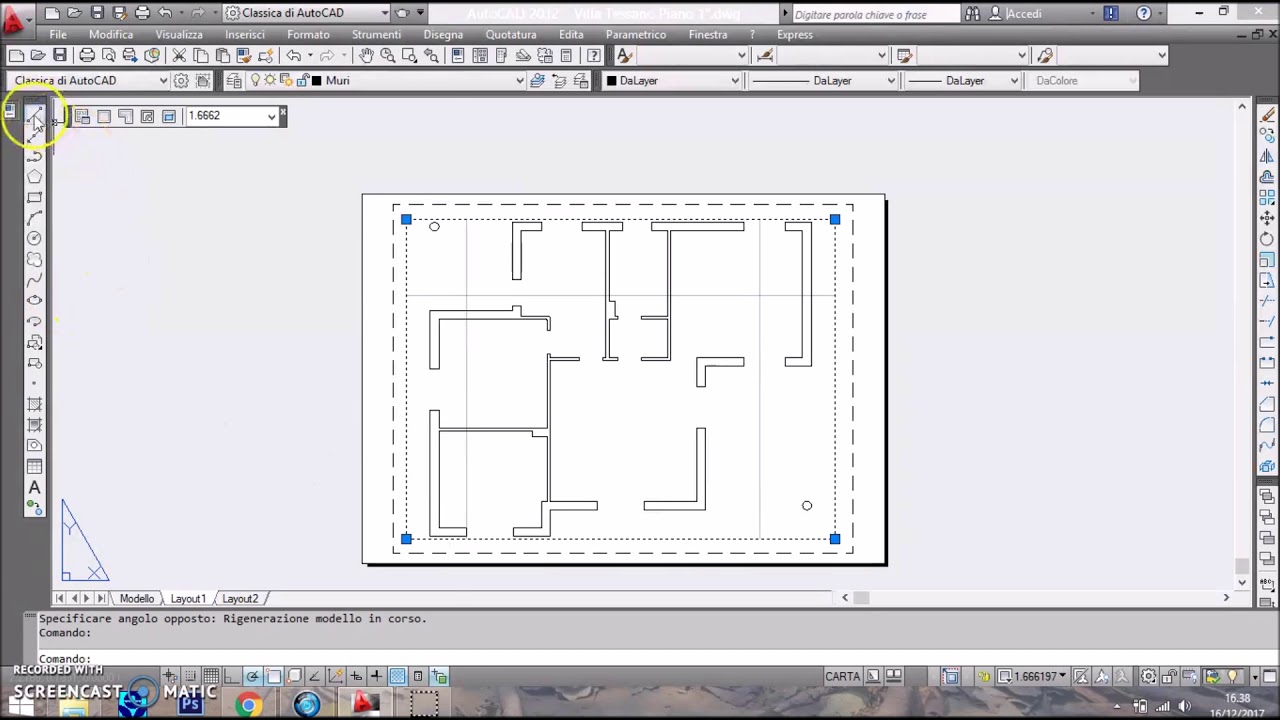Screen dimensions: 1280x720
Task: Toggle Polar Tracking in the status bar
Action: (x=253, y=676)
